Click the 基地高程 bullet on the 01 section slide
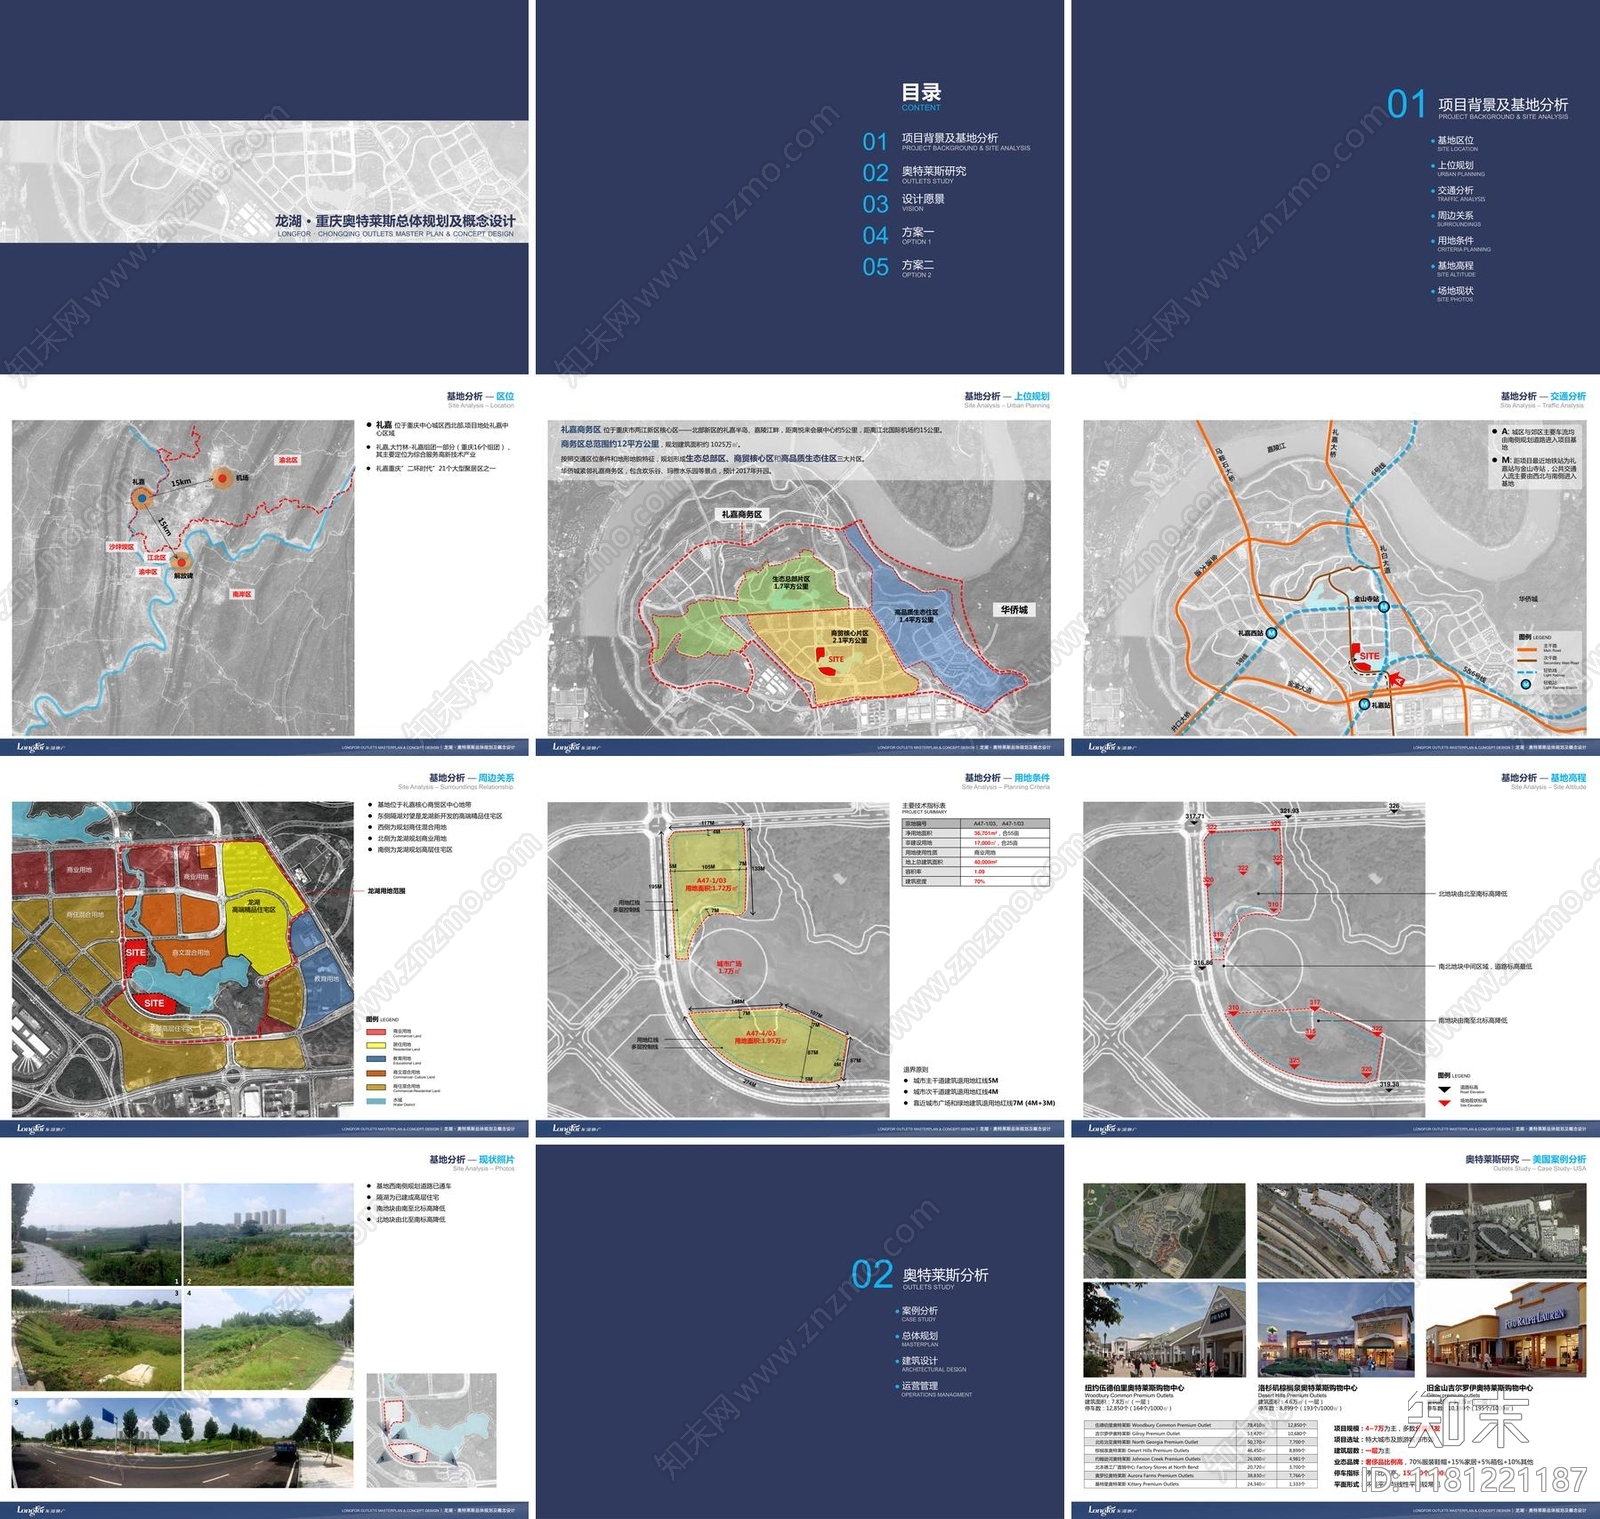The height and width of the screenshot is (1519, 1600). 1455,269
